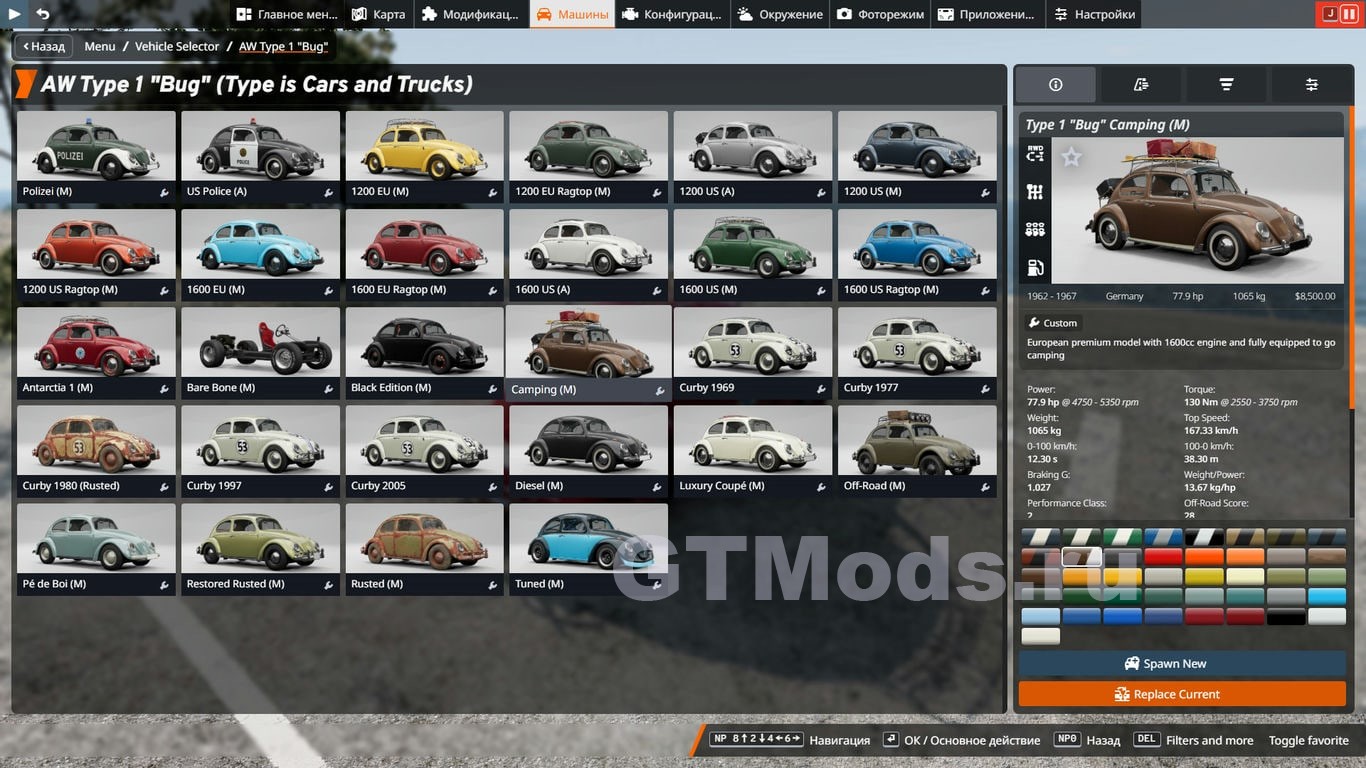This screenshot has height=768, width=1366.
Task: Open the Фоторежим photo mode tab
Action: tap(880, 14)
